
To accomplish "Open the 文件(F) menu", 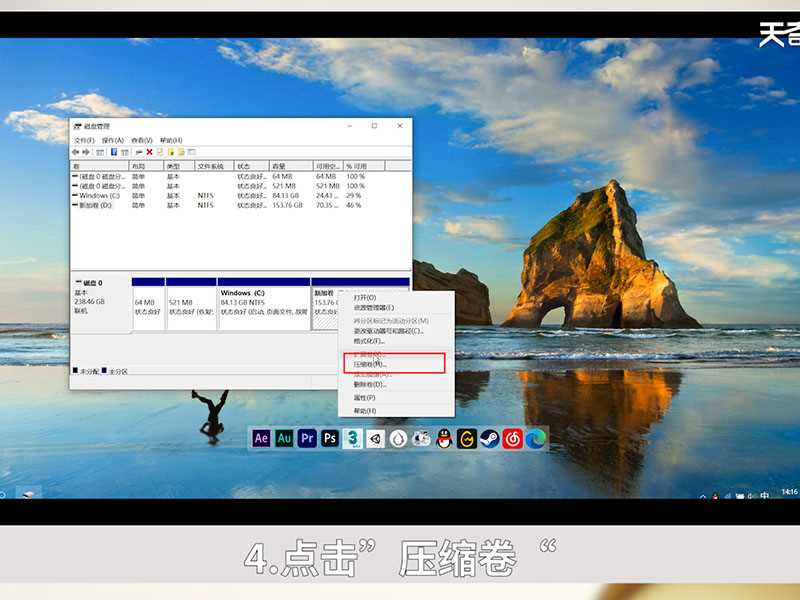I will [84, 140].
